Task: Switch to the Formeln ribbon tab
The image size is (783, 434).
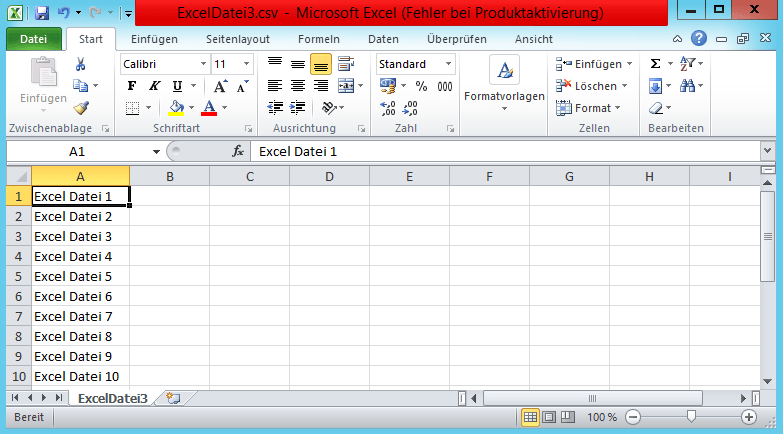Action: 319,39
